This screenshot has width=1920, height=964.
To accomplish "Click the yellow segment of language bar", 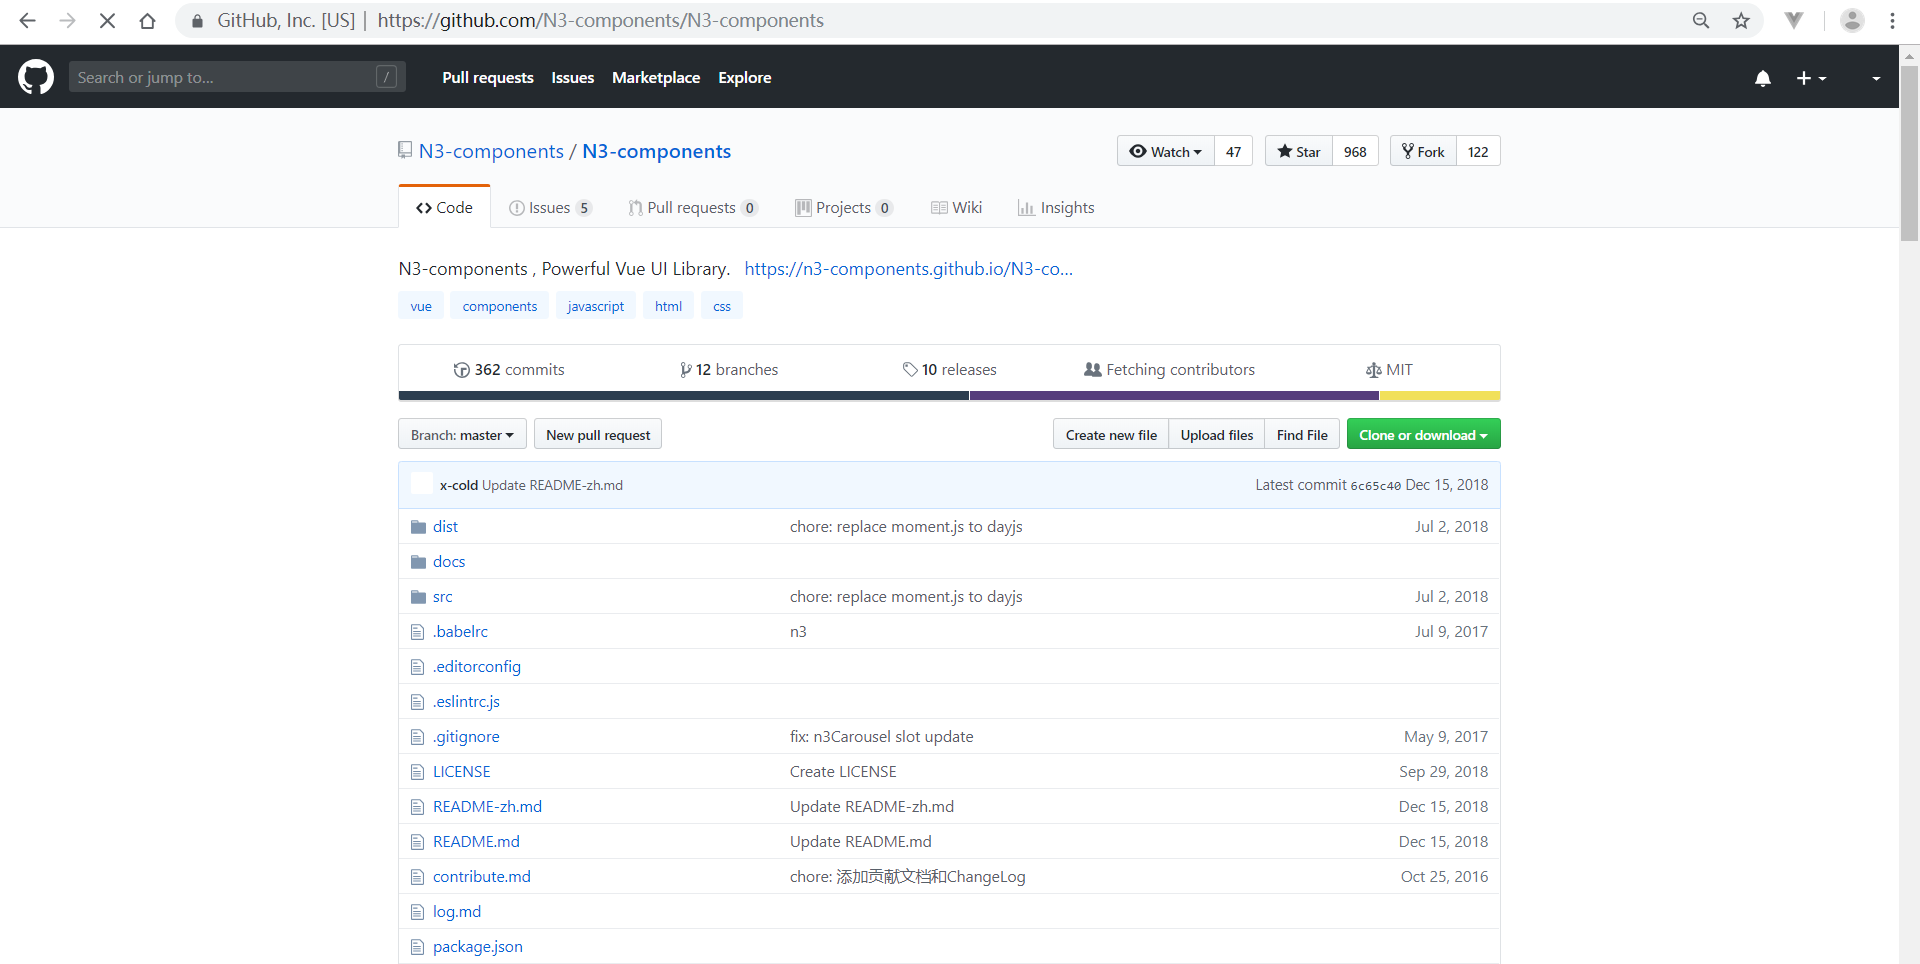I will (x=1439, y=396).
